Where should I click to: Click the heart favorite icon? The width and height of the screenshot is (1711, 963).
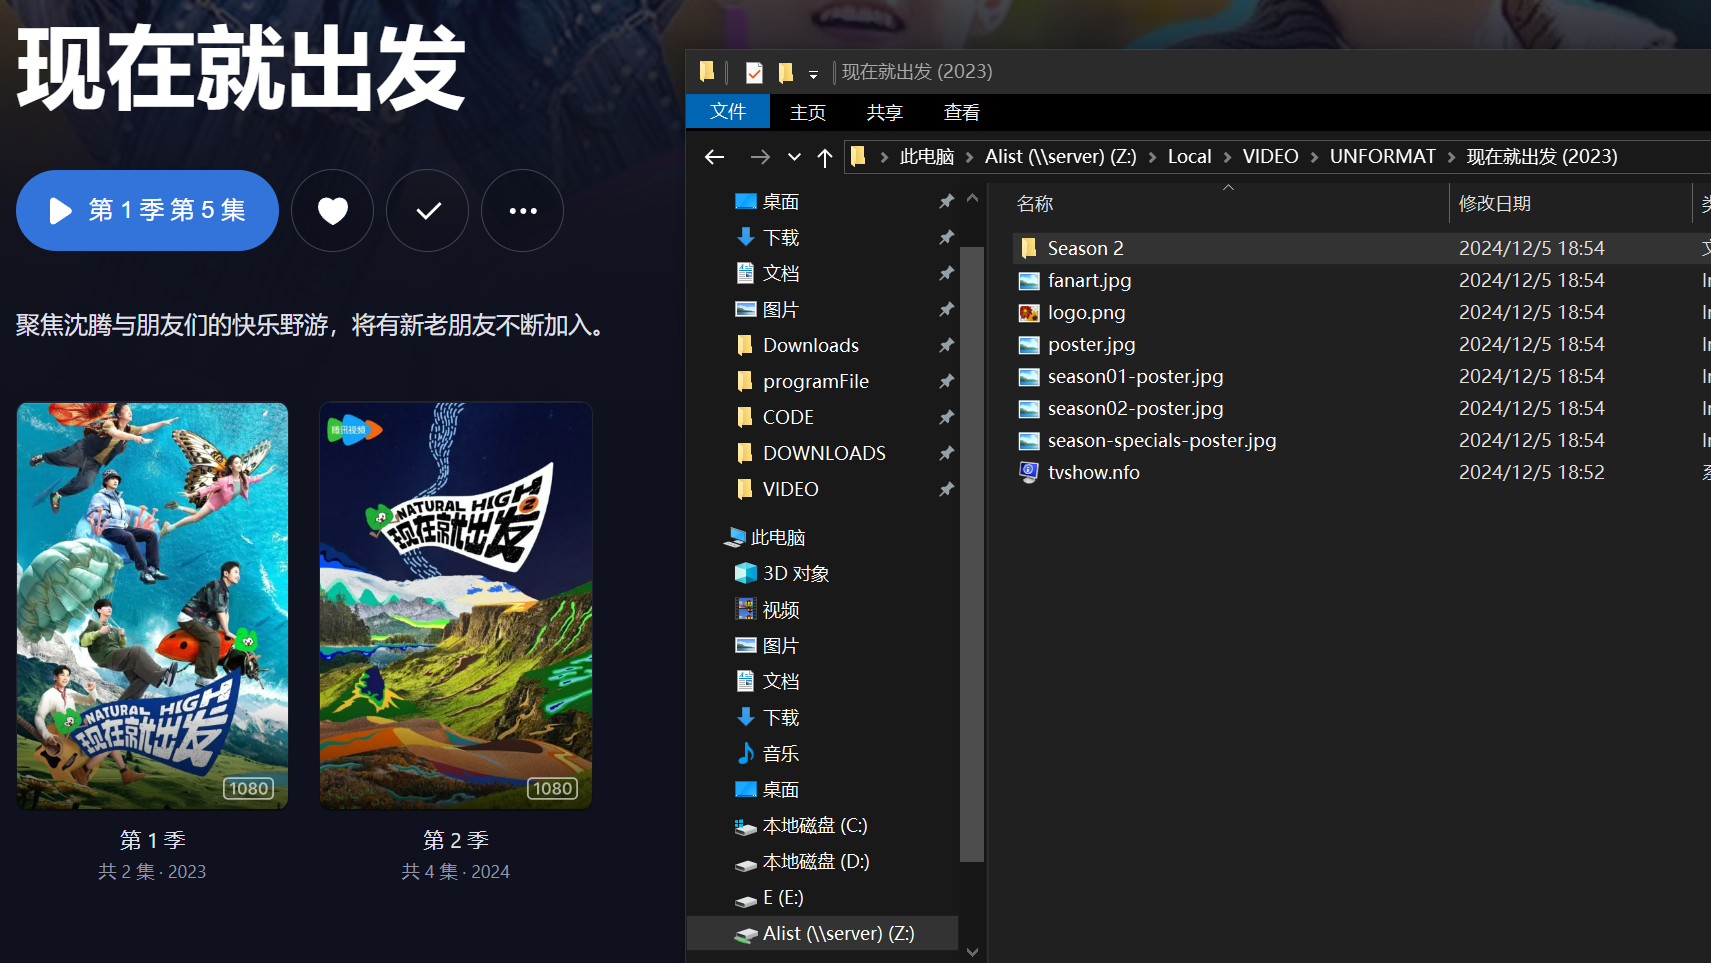coord(333,210)
